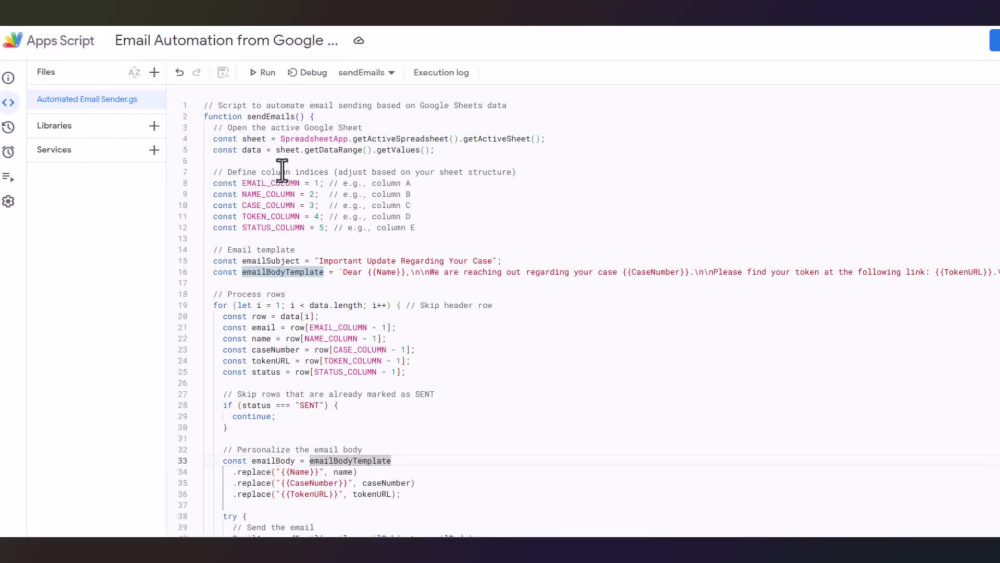Undo the last edit
1000x563 pixels.
[x=179, y=72]
